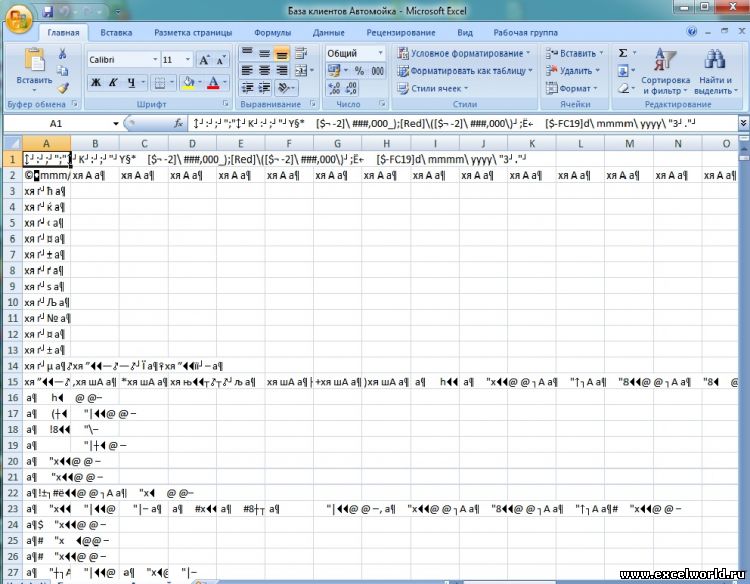Image resolution: width=750 pixels, height=584 pixels.
Task: Apply yellow fill color bucket
Action: point(188,83)
